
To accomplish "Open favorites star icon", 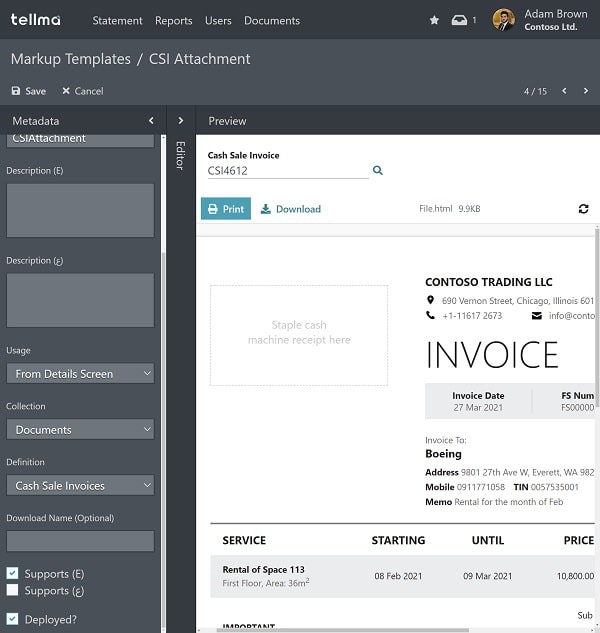I will [x=434, y=20].
